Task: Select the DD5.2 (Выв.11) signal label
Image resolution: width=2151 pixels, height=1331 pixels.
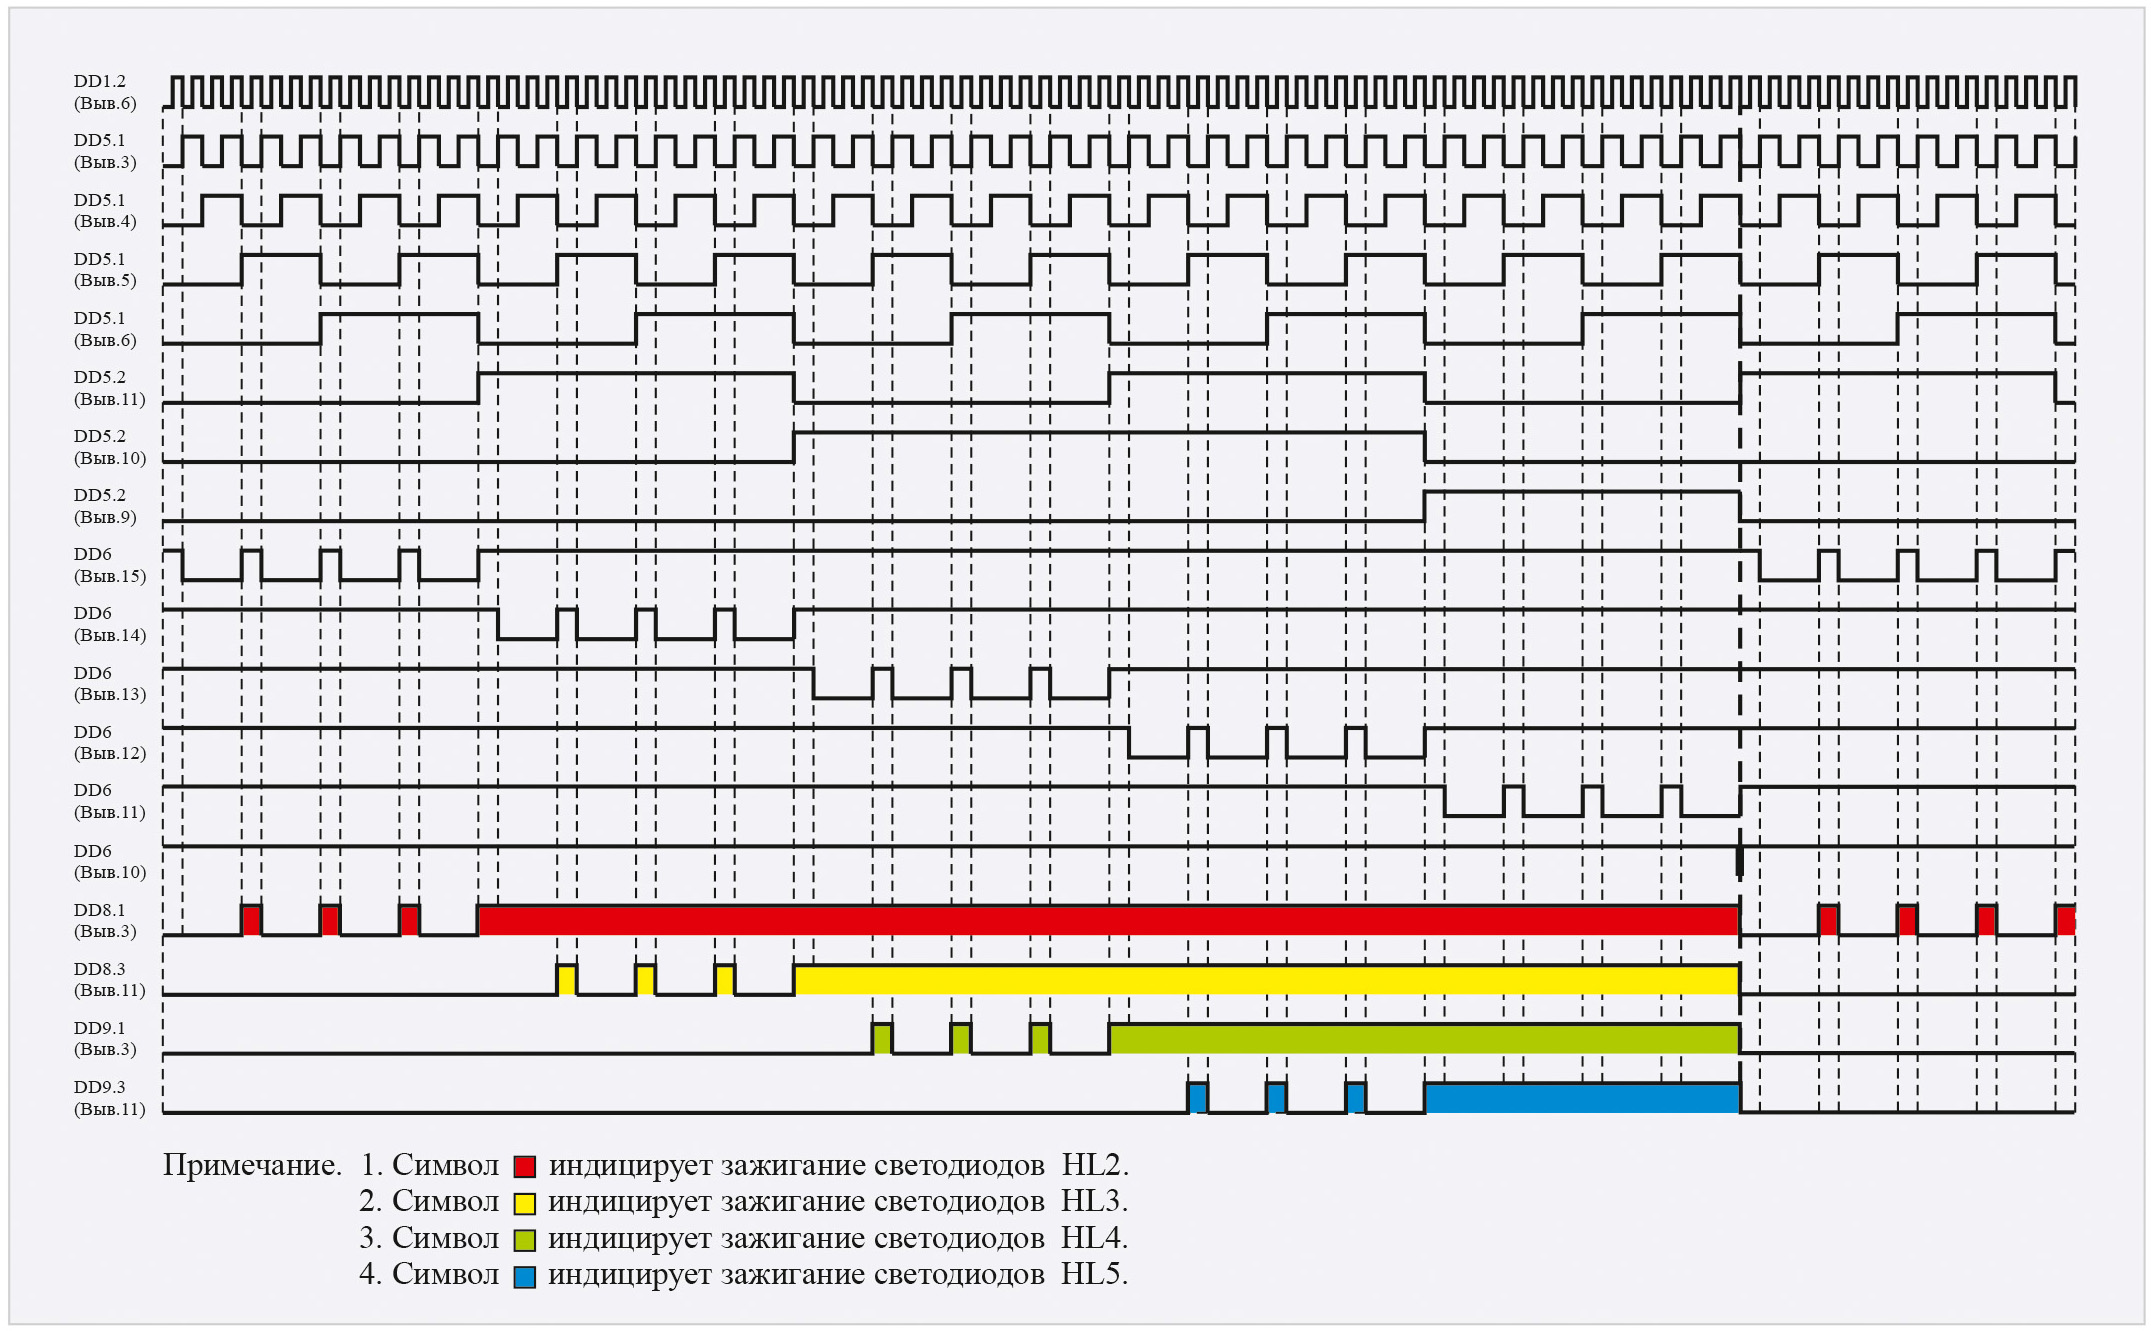Action: (110, 388)
